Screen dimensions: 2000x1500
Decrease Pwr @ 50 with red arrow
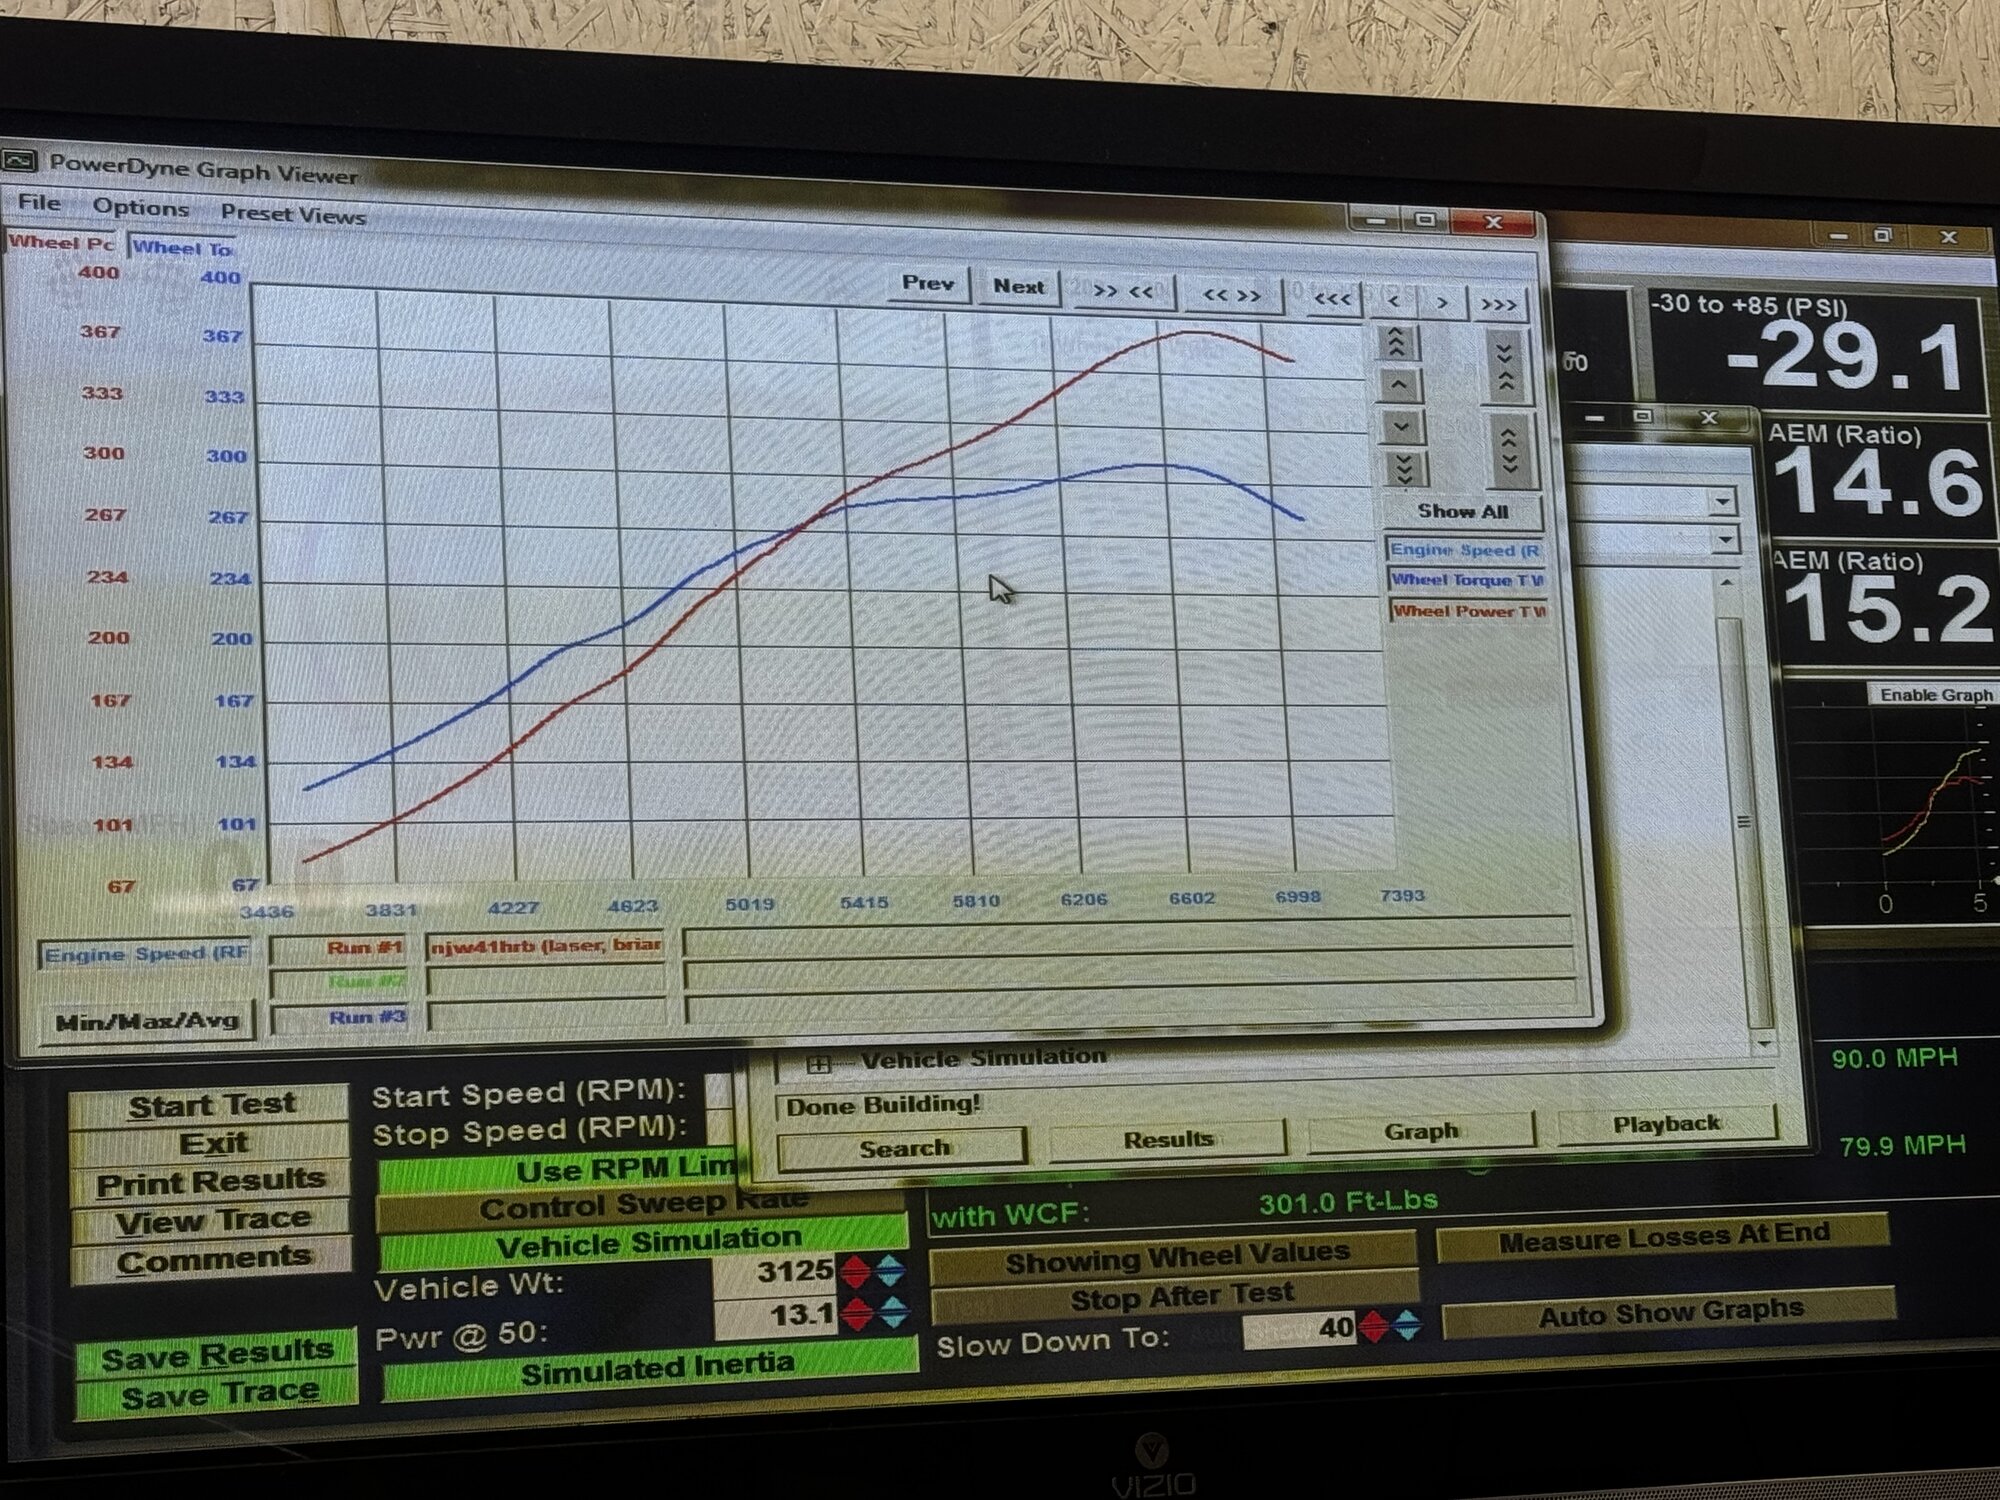[x=857, y=1315]
